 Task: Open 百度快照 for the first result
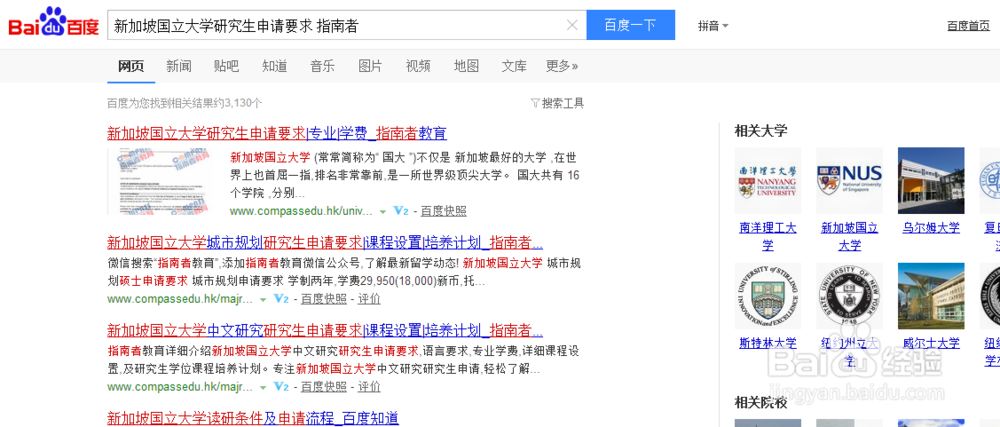[x=443, y=211]
